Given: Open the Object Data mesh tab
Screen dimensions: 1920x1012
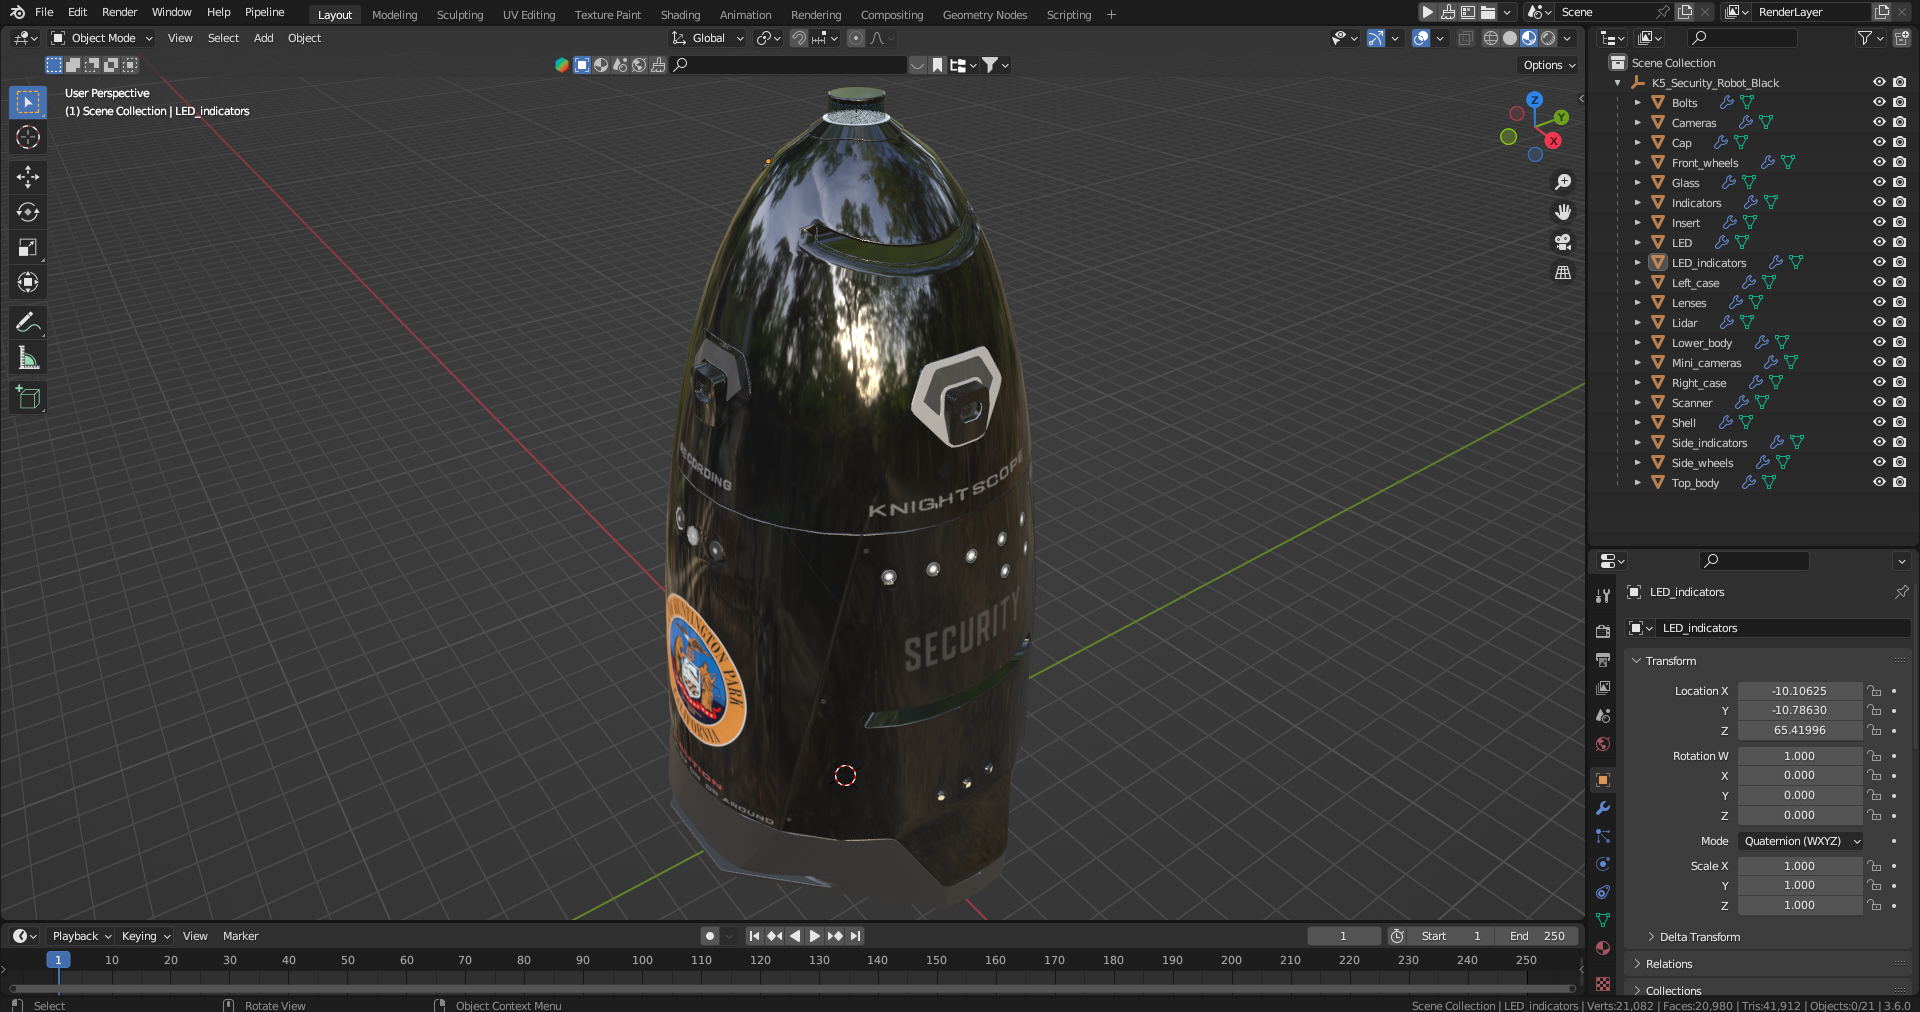Looking at the screenshot, I should 1603,920.
